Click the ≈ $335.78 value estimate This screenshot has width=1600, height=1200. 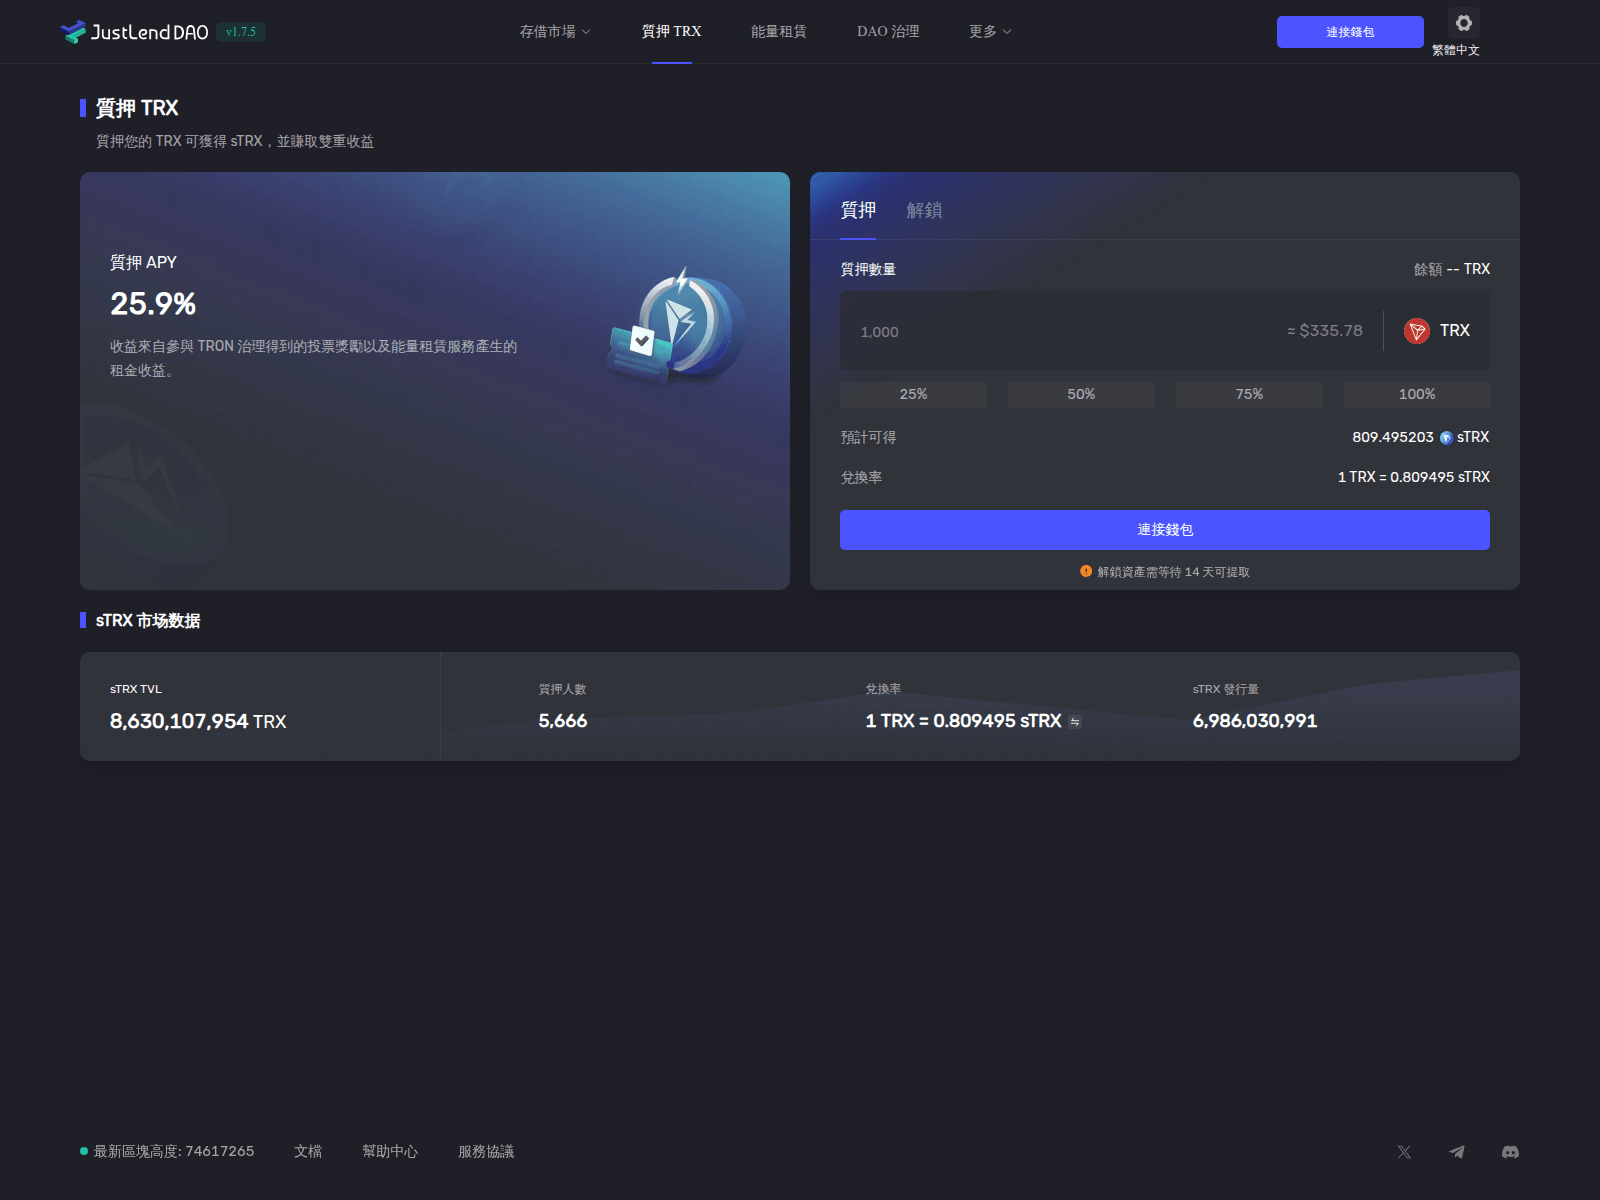(x=1325, y=331)
